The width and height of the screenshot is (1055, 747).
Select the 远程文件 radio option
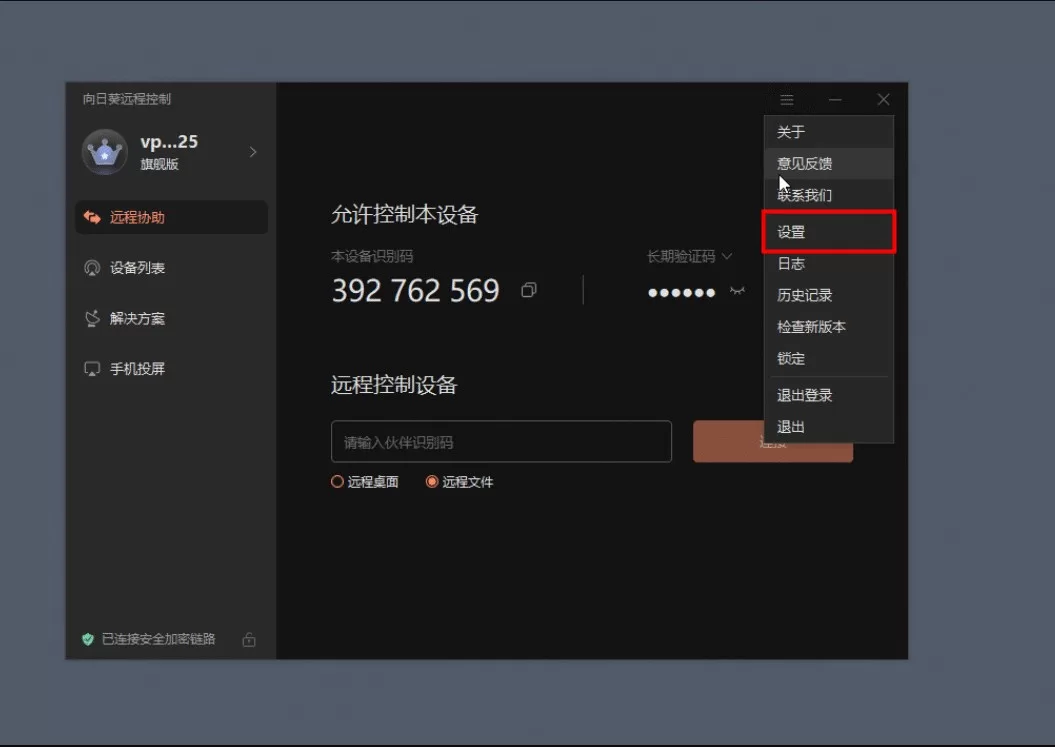click(x=433, y=482)
